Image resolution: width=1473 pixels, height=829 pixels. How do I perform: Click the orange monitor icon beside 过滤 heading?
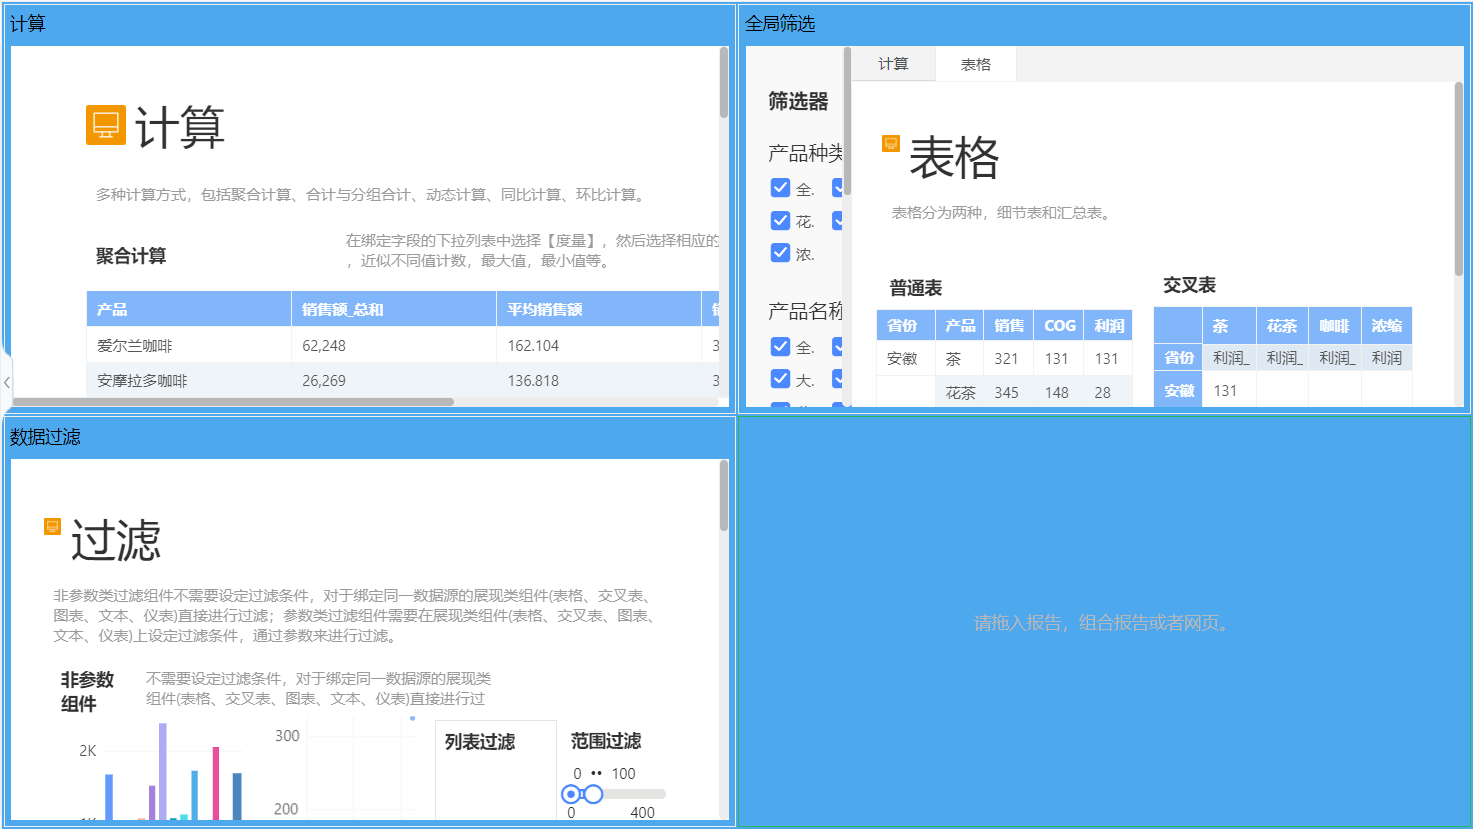(51, 526)
